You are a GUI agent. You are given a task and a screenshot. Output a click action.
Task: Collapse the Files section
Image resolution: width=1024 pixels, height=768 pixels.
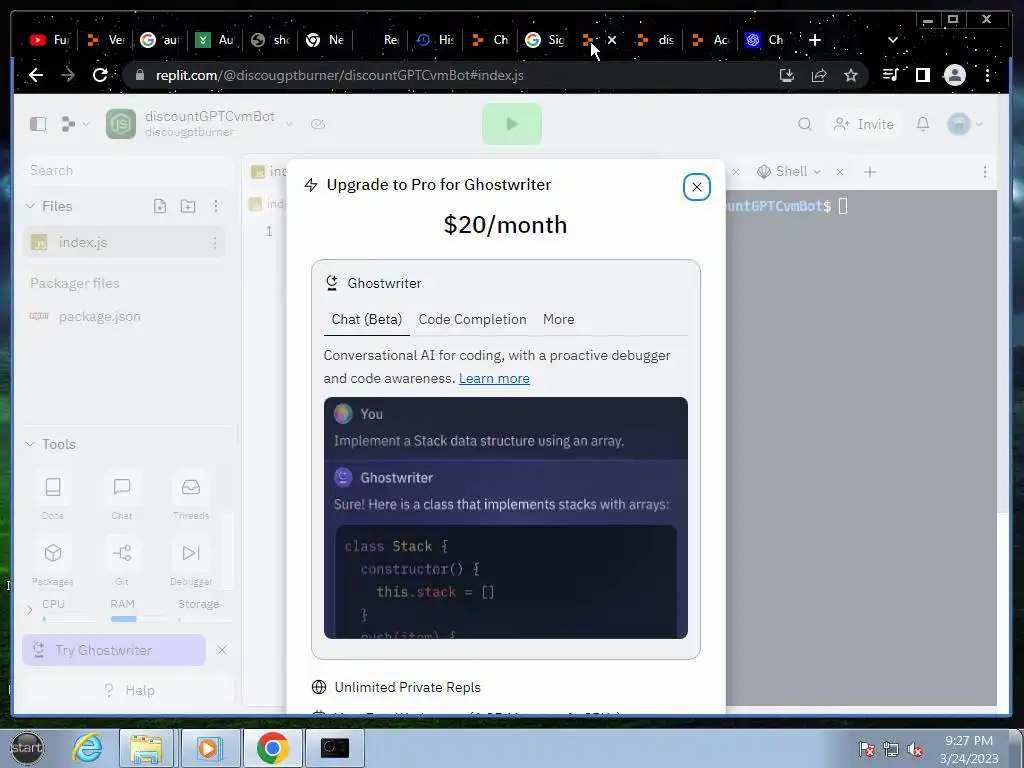(x=29, y=206)
